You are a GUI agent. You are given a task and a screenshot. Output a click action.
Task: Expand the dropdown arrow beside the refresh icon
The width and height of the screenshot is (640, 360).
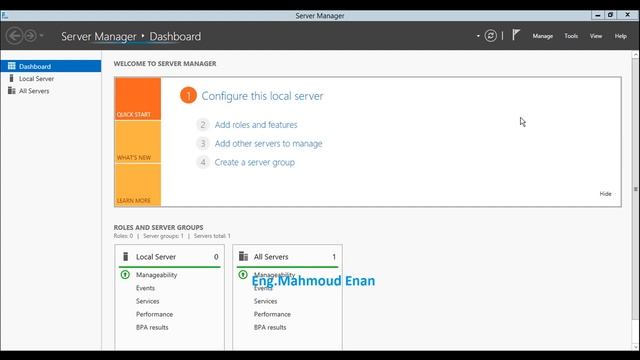pyautogui.click(x=478, y=36)
